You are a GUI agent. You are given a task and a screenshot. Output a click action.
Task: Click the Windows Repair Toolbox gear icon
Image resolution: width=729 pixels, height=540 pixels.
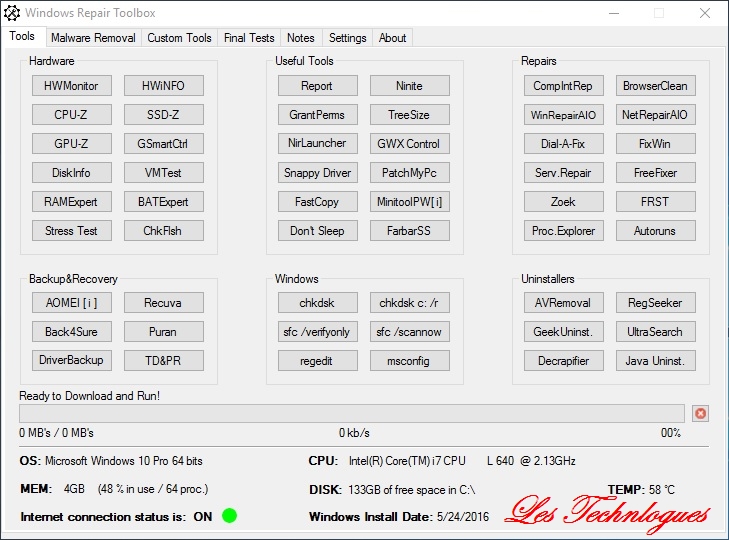12,13
